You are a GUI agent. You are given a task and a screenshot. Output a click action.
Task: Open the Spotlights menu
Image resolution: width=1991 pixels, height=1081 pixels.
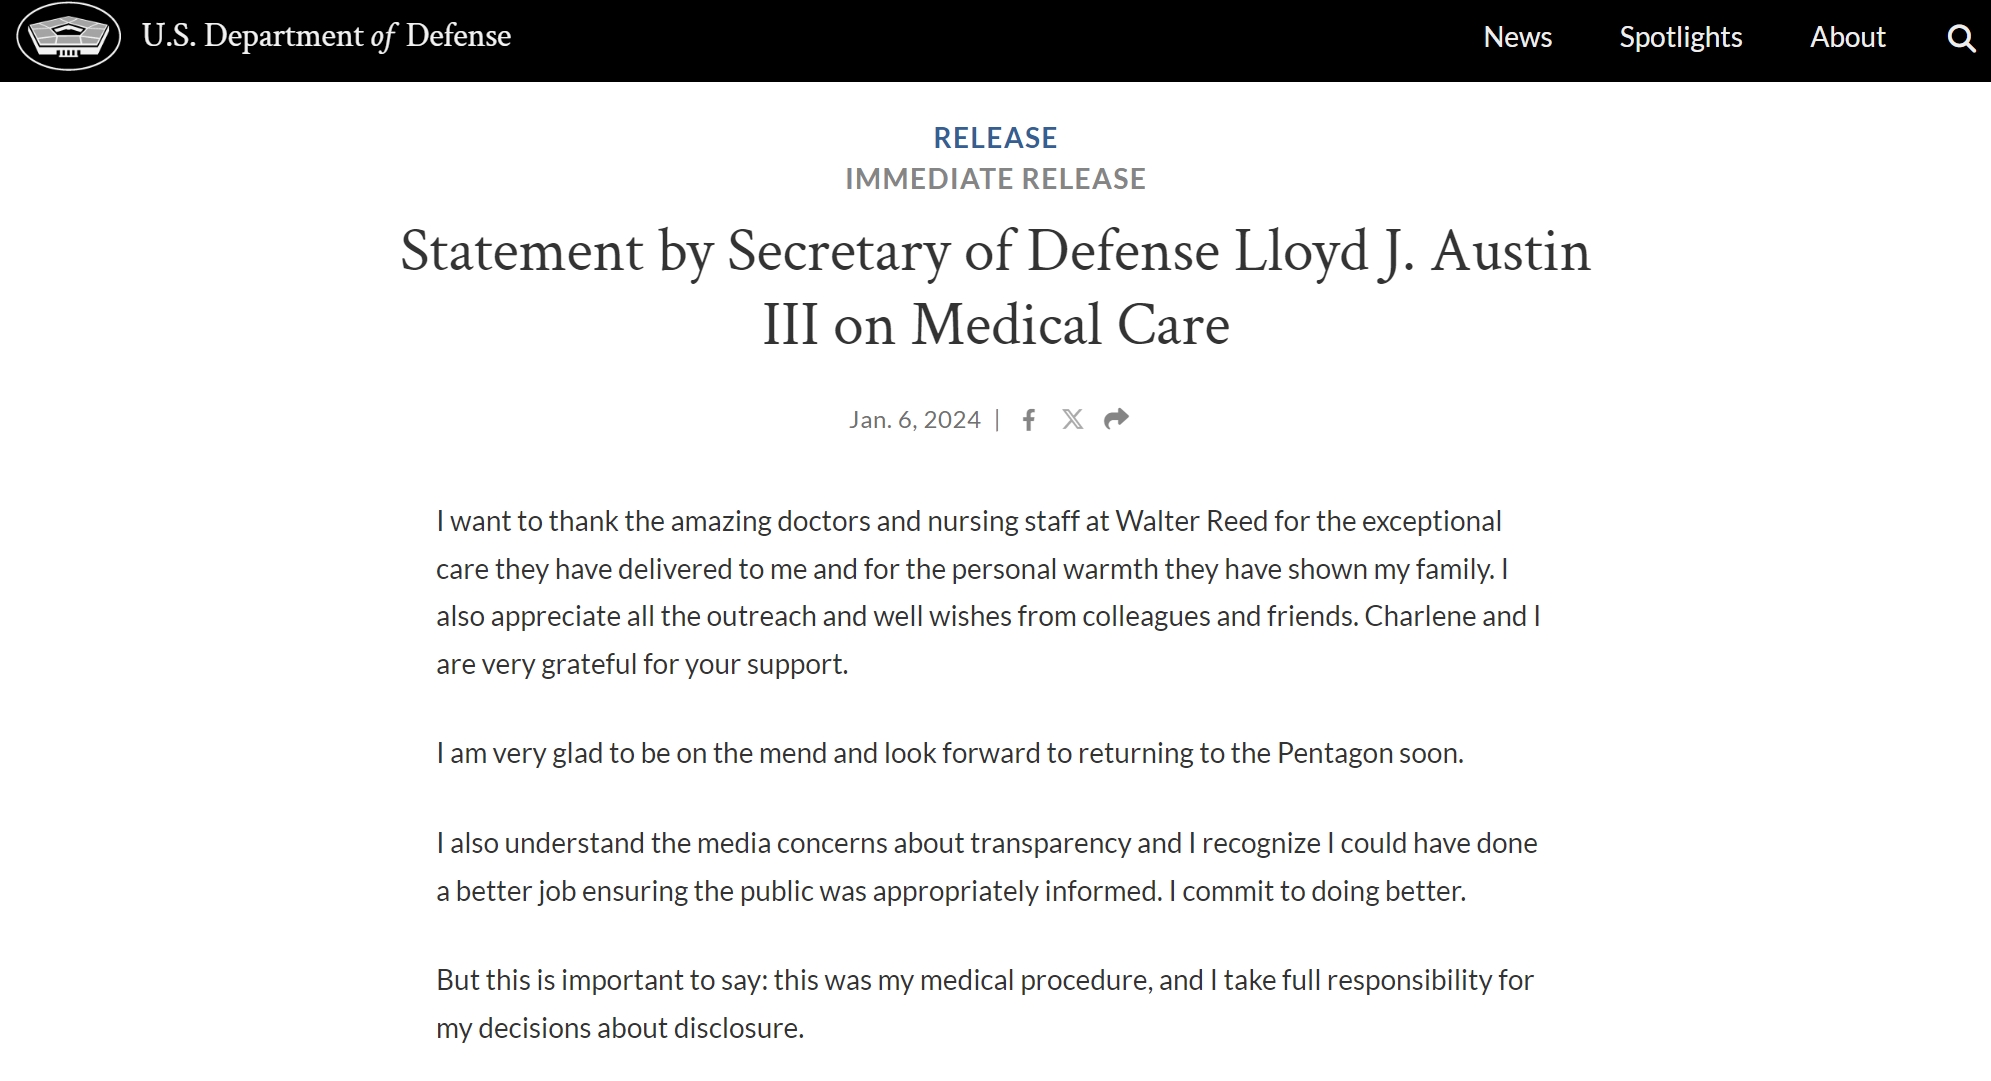(x=1680, y=38)
